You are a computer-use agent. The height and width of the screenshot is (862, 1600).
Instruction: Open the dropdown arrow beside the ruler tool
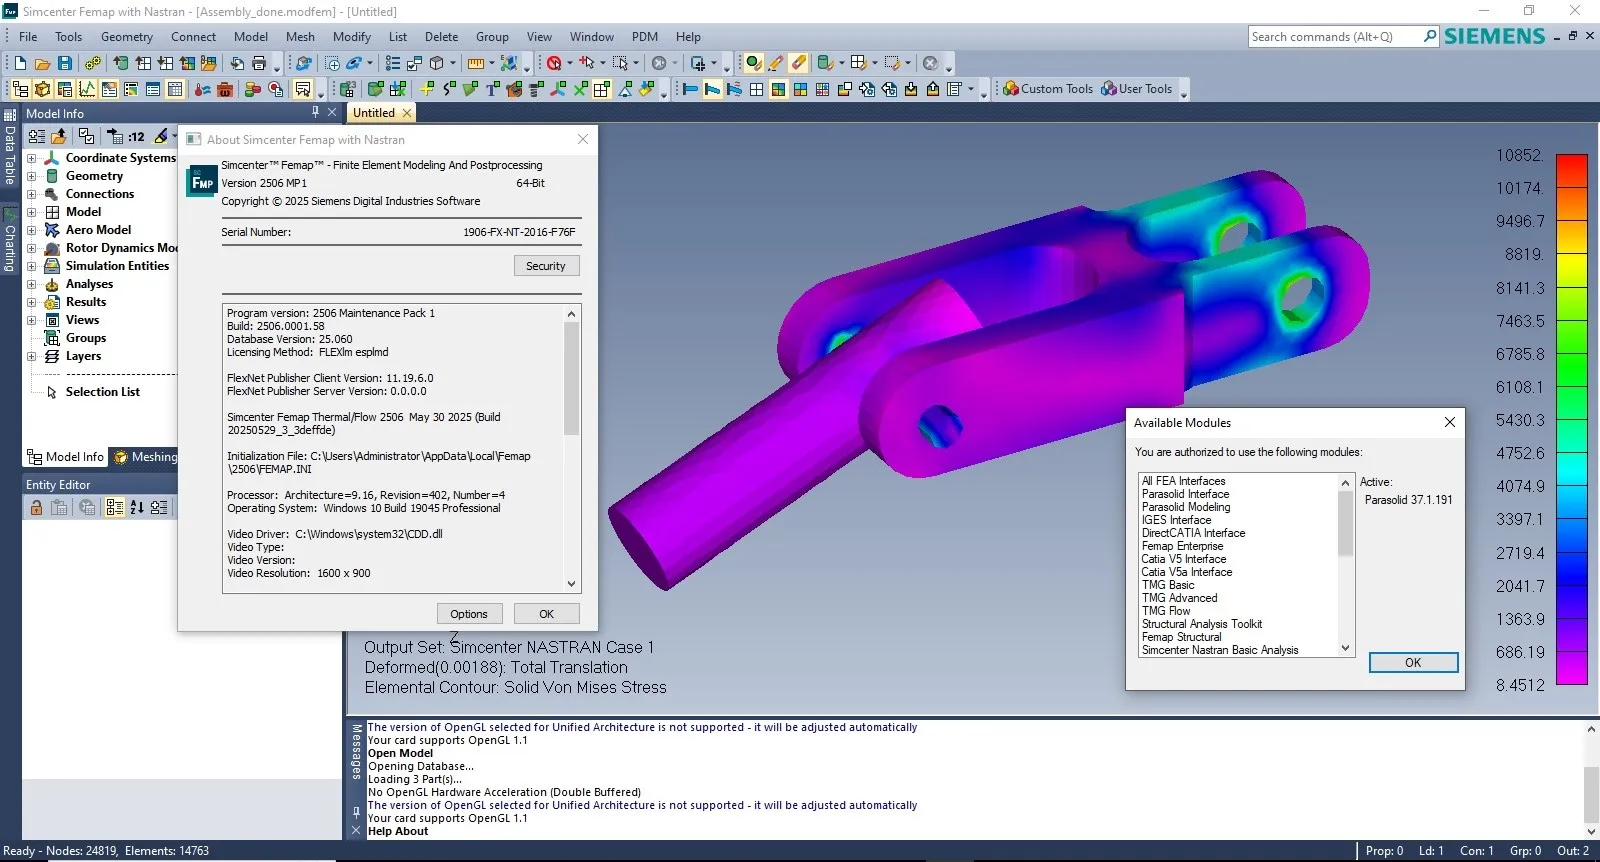[x=491, y=63]
